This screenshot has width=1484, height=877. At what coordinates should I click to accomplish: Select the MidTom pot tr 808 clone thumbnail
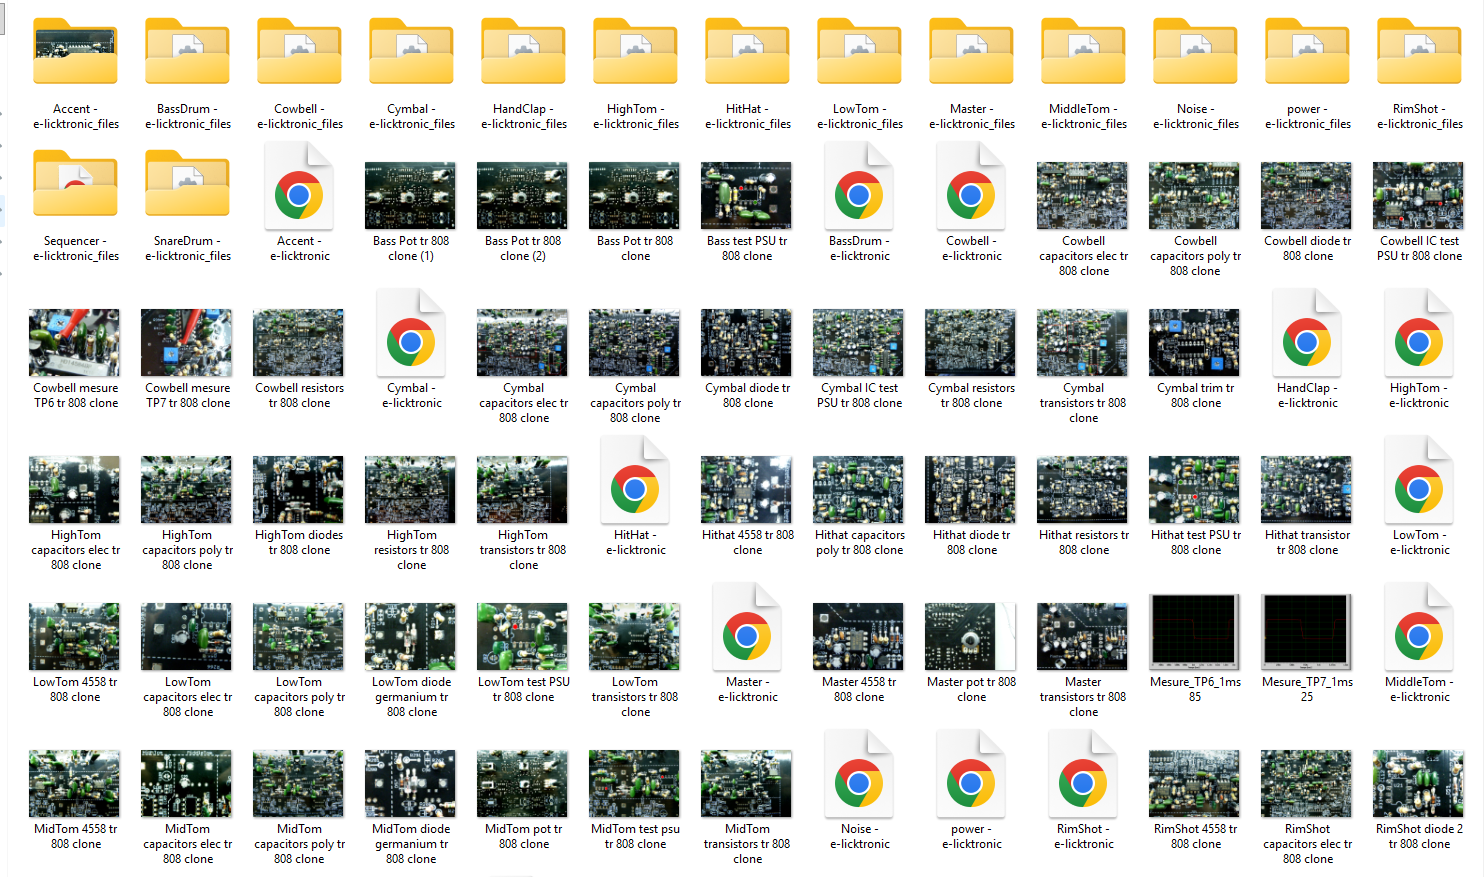click(x=522, y=784)
